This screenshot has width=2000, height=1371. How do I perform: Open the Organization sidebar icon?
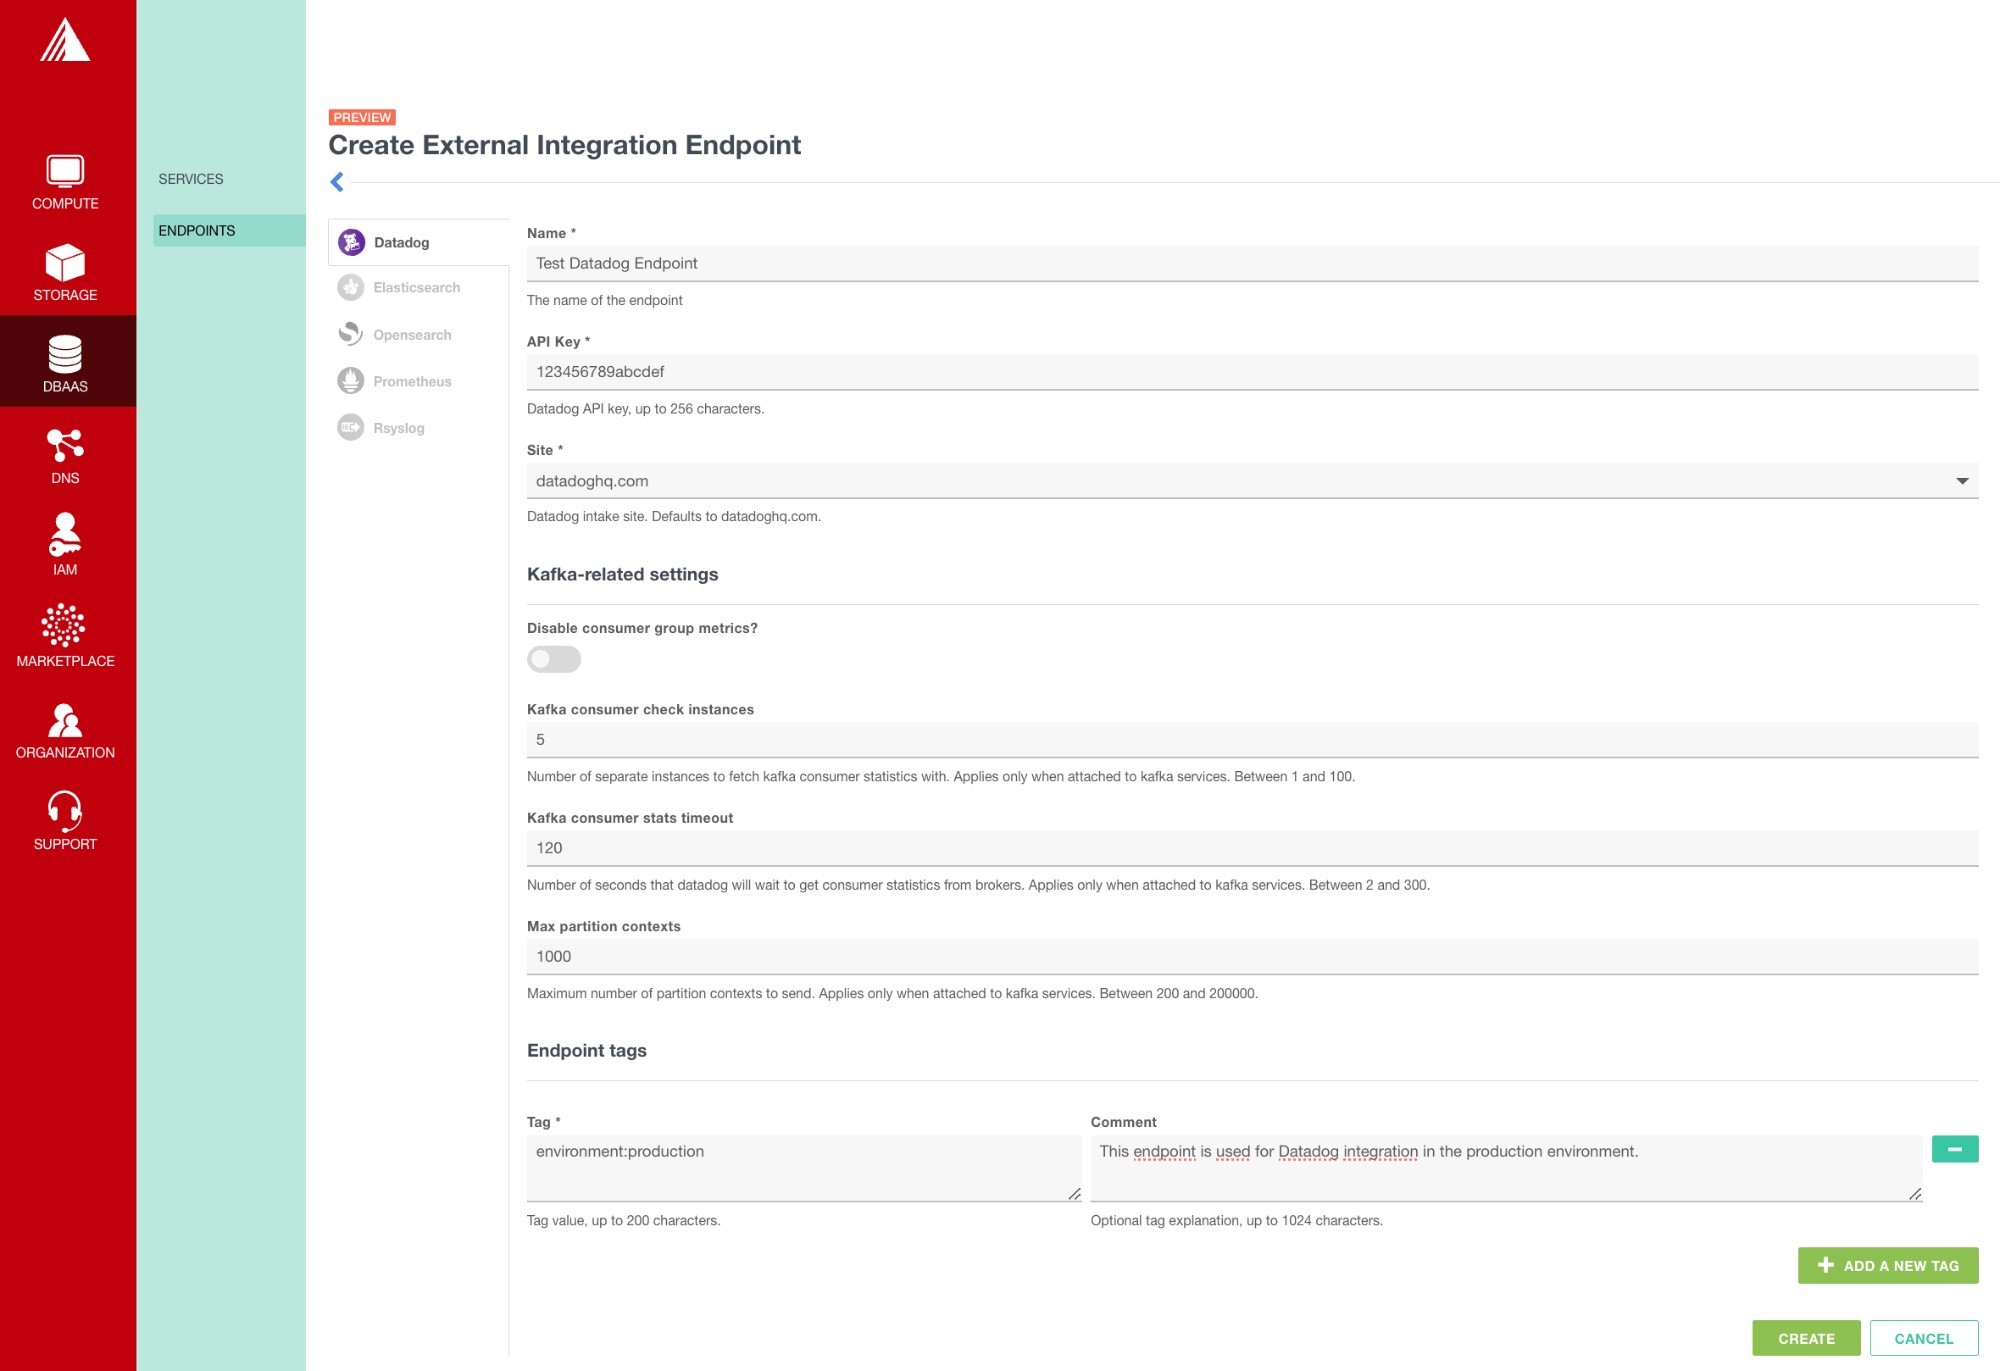65,720
